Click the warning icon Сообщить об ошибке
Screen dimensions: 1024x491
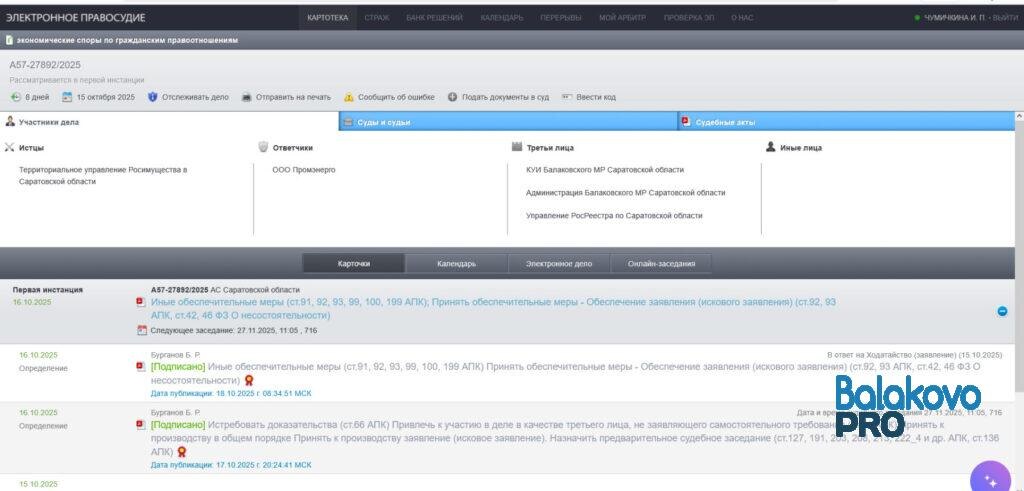click(349, 97)
